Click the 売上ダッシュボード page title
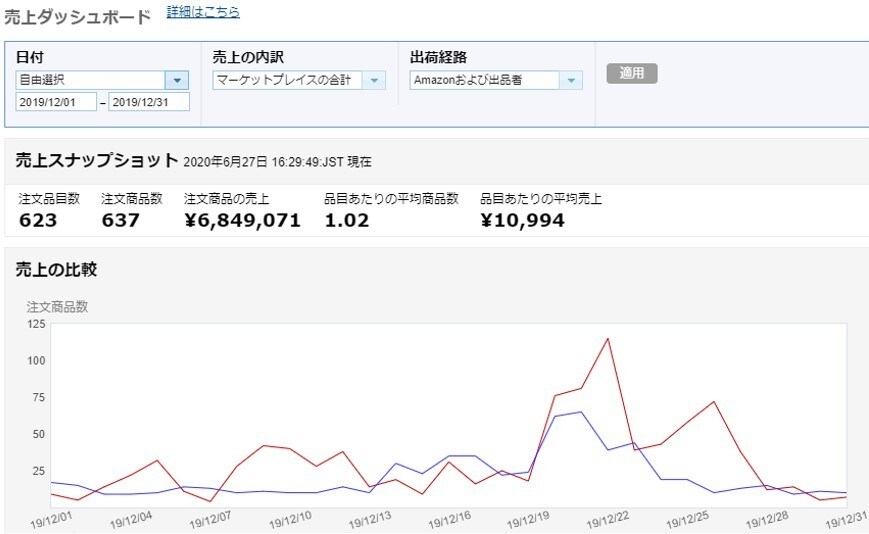The width and height of the screenshot is (869, 534). 78,17
